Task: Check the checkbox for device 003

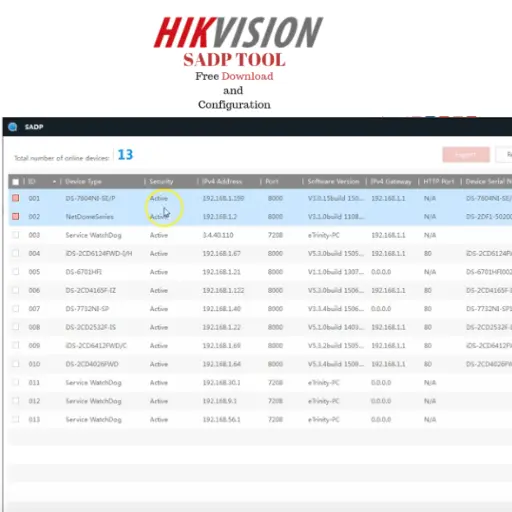Action: click(x=15, y=235)
